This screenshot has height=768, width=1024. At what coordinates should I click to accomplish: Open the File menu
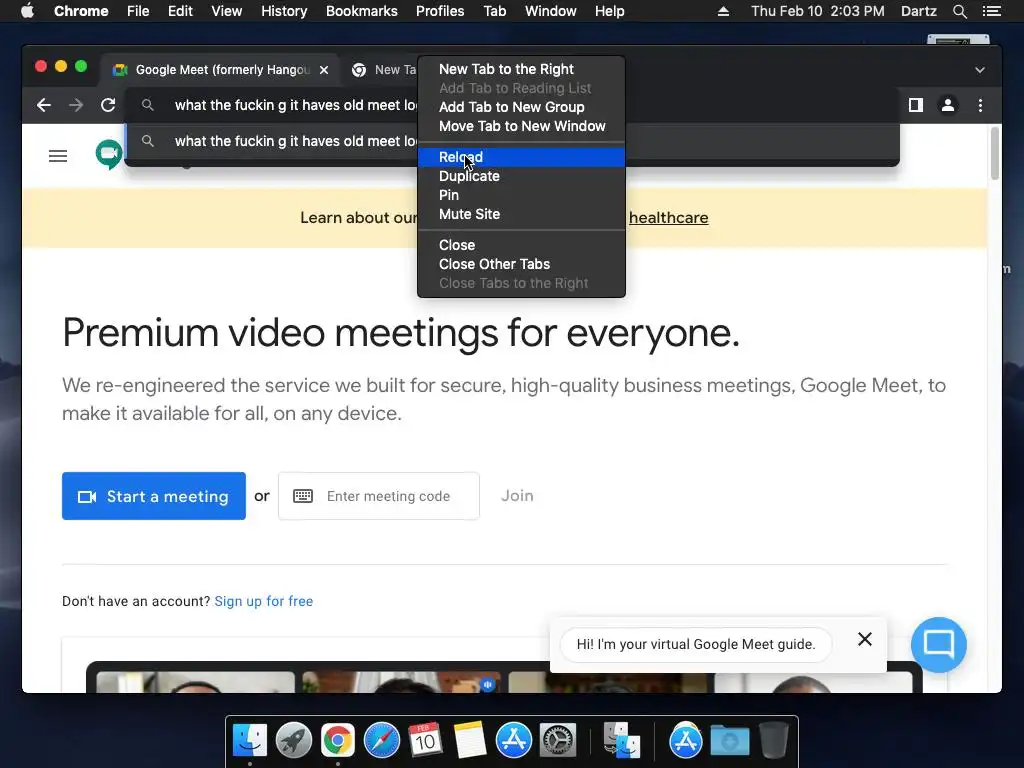click(138, 11)
